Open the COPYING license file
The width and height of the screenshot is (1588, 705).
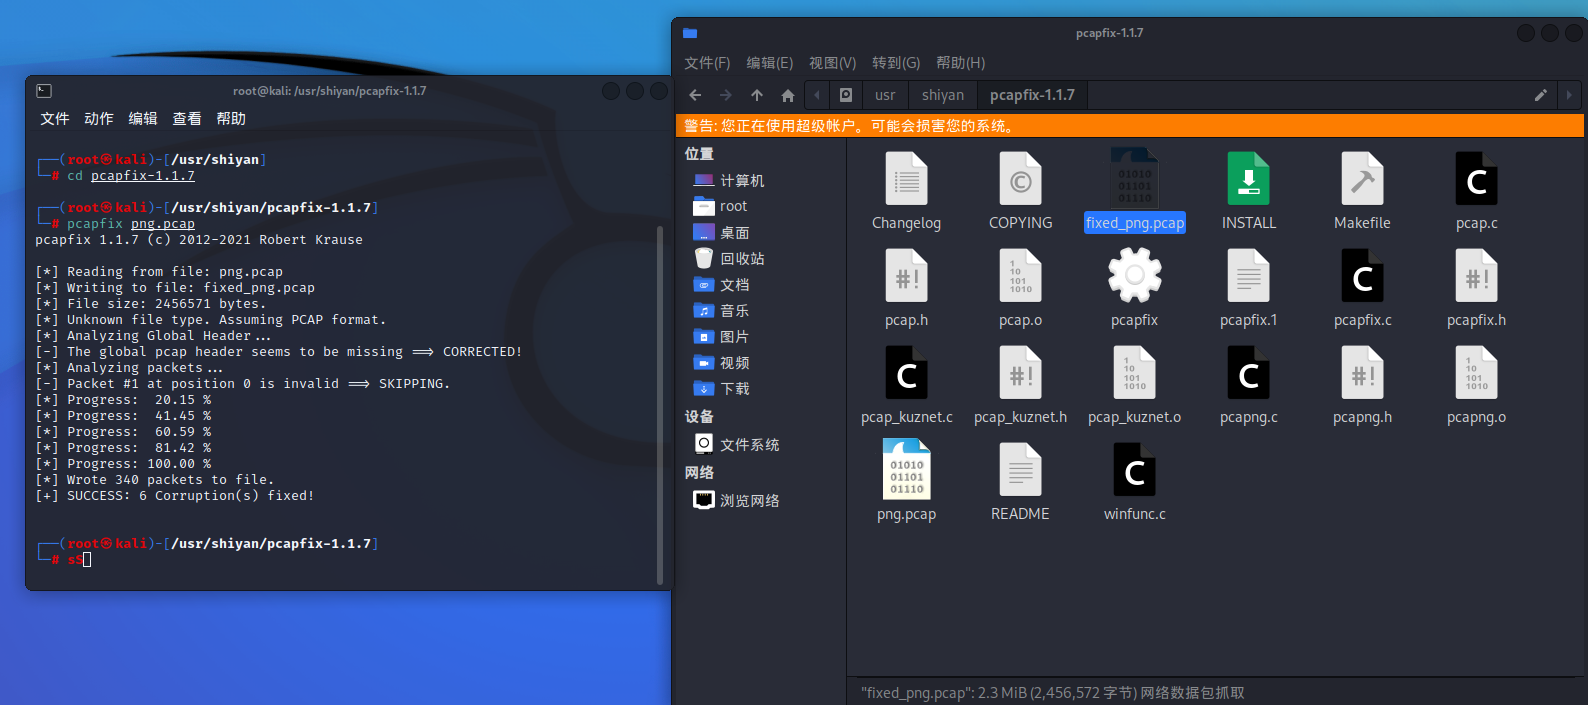pyautogui.click(x=1020, y=180)
